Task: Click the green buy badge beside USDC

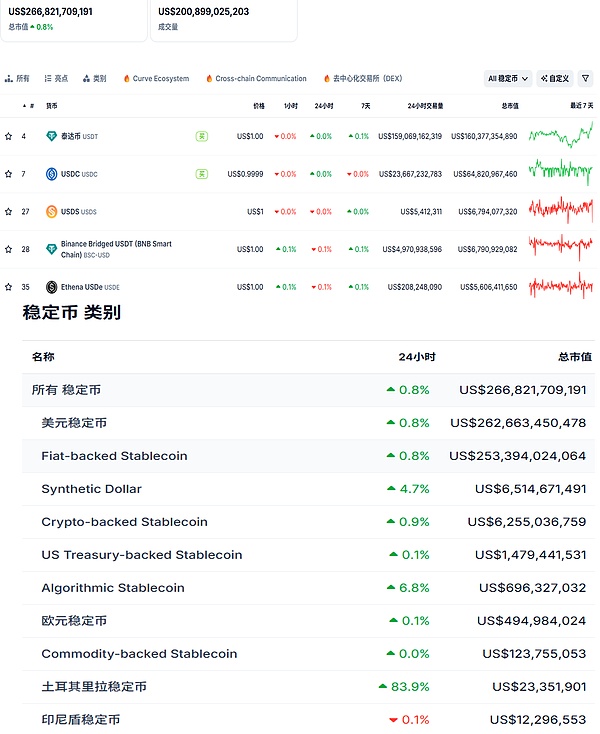Action: click(201, 174)
